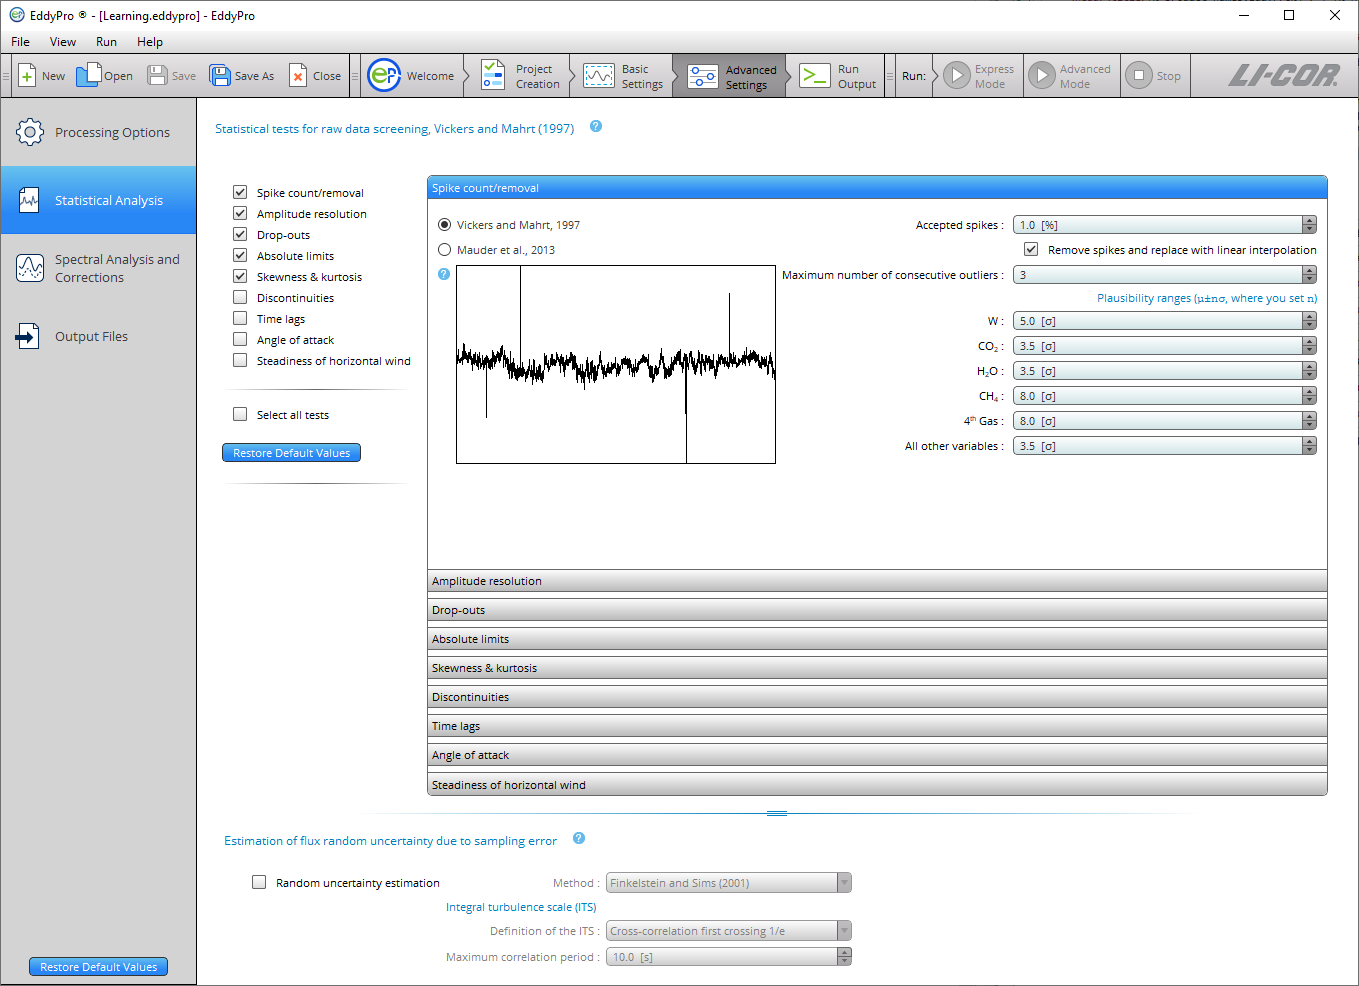The width and height of the screenshot is (1359, 986).
Task: Restore default values for statistical tests
Action: click(x=291, y=453)
